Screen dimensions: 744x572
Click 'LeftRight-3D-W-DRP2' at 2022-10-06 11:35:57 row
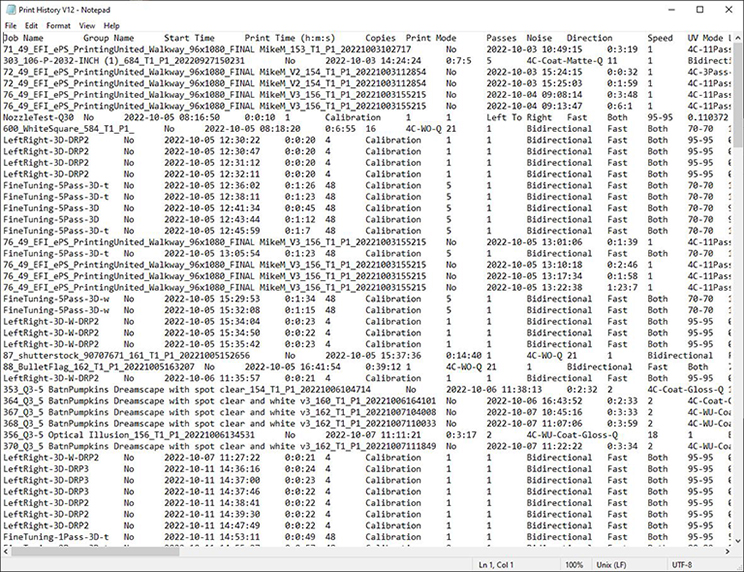51,378
